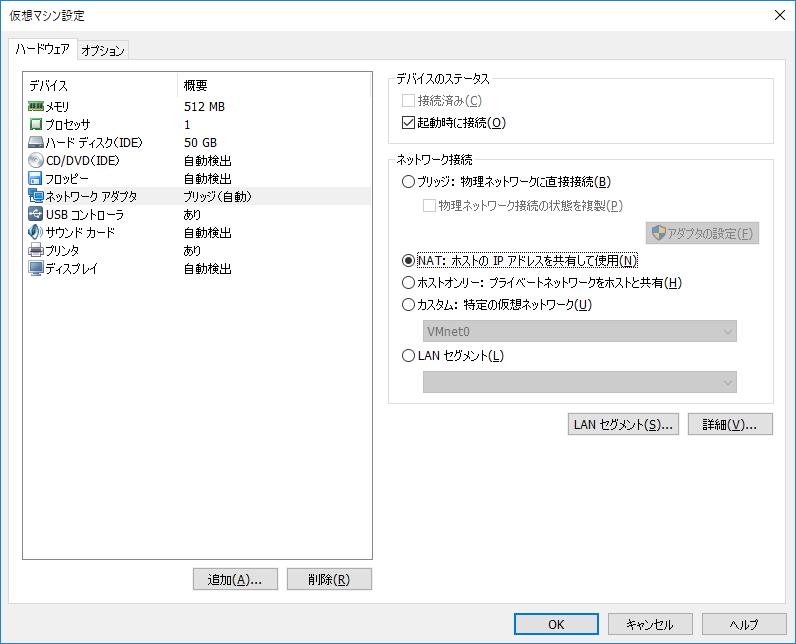Click the ブリッジ(自動) summary value
This screenshot has width=796, height=644.
(217, 196)
